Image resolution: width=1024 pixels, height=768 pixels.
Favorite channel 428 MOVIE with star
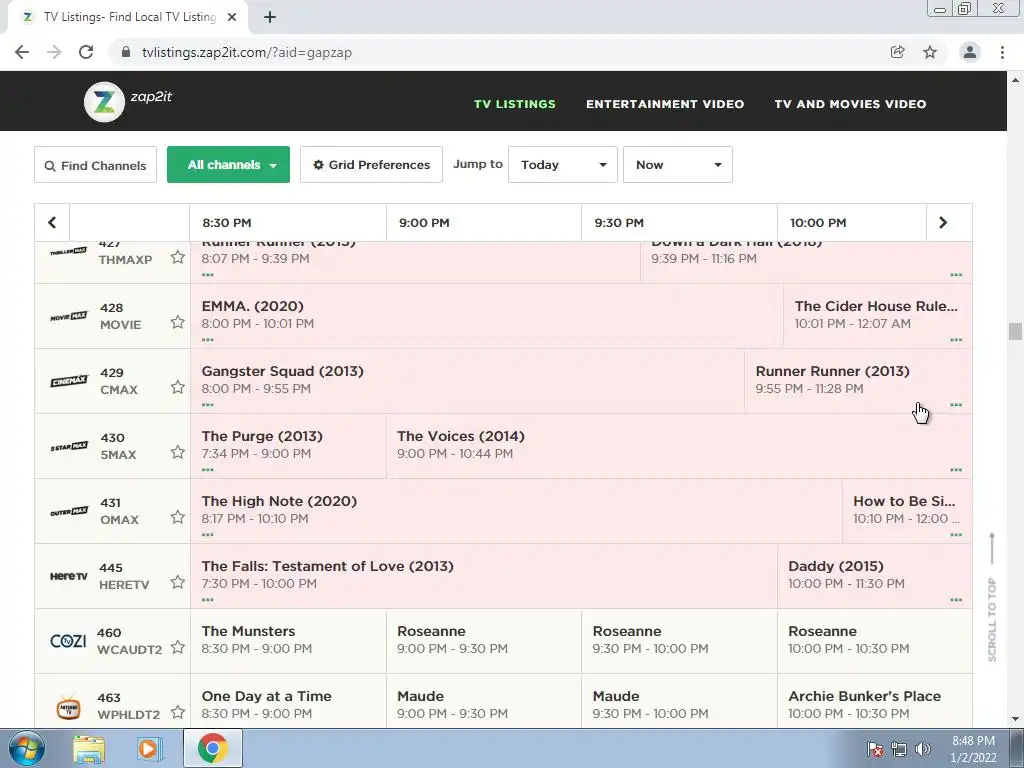pyautogui.click(x=178, y=322)
